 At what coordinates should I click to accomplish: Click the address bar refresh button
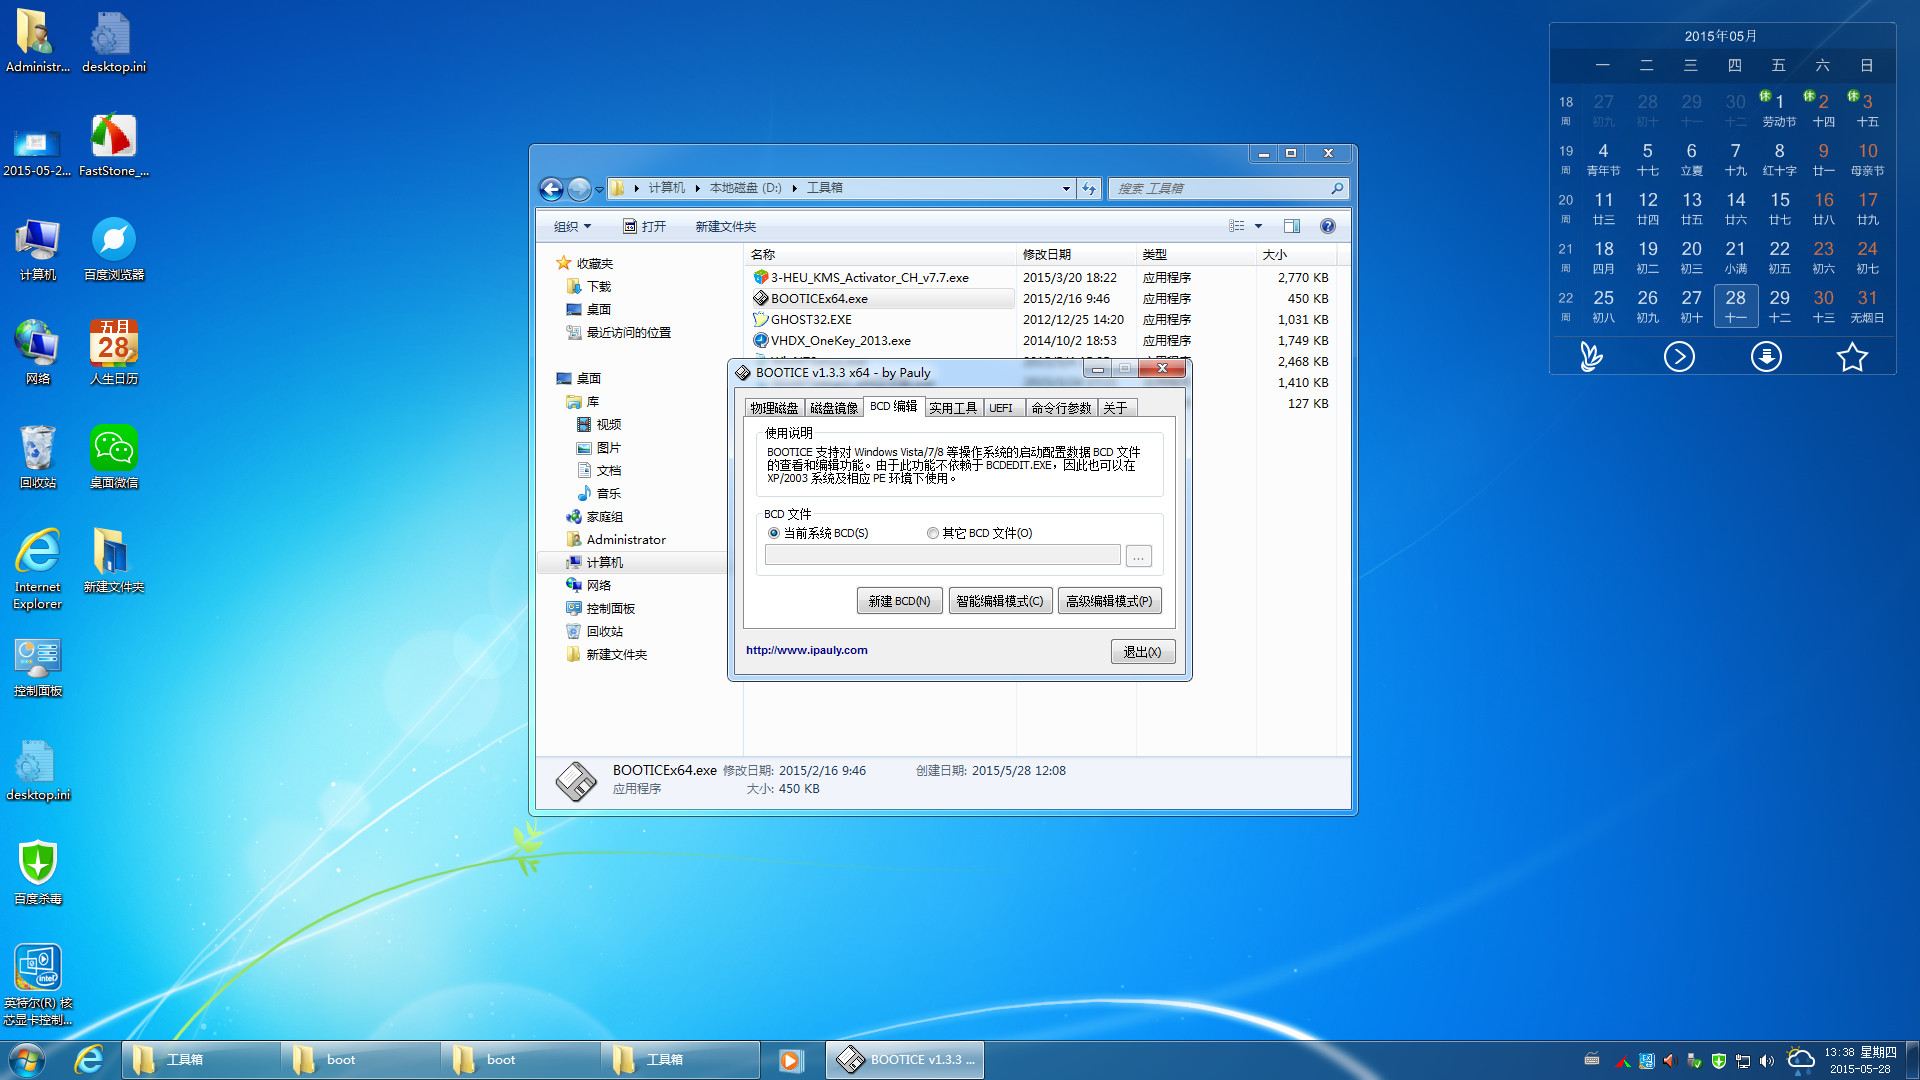[x=1089, y=188]
